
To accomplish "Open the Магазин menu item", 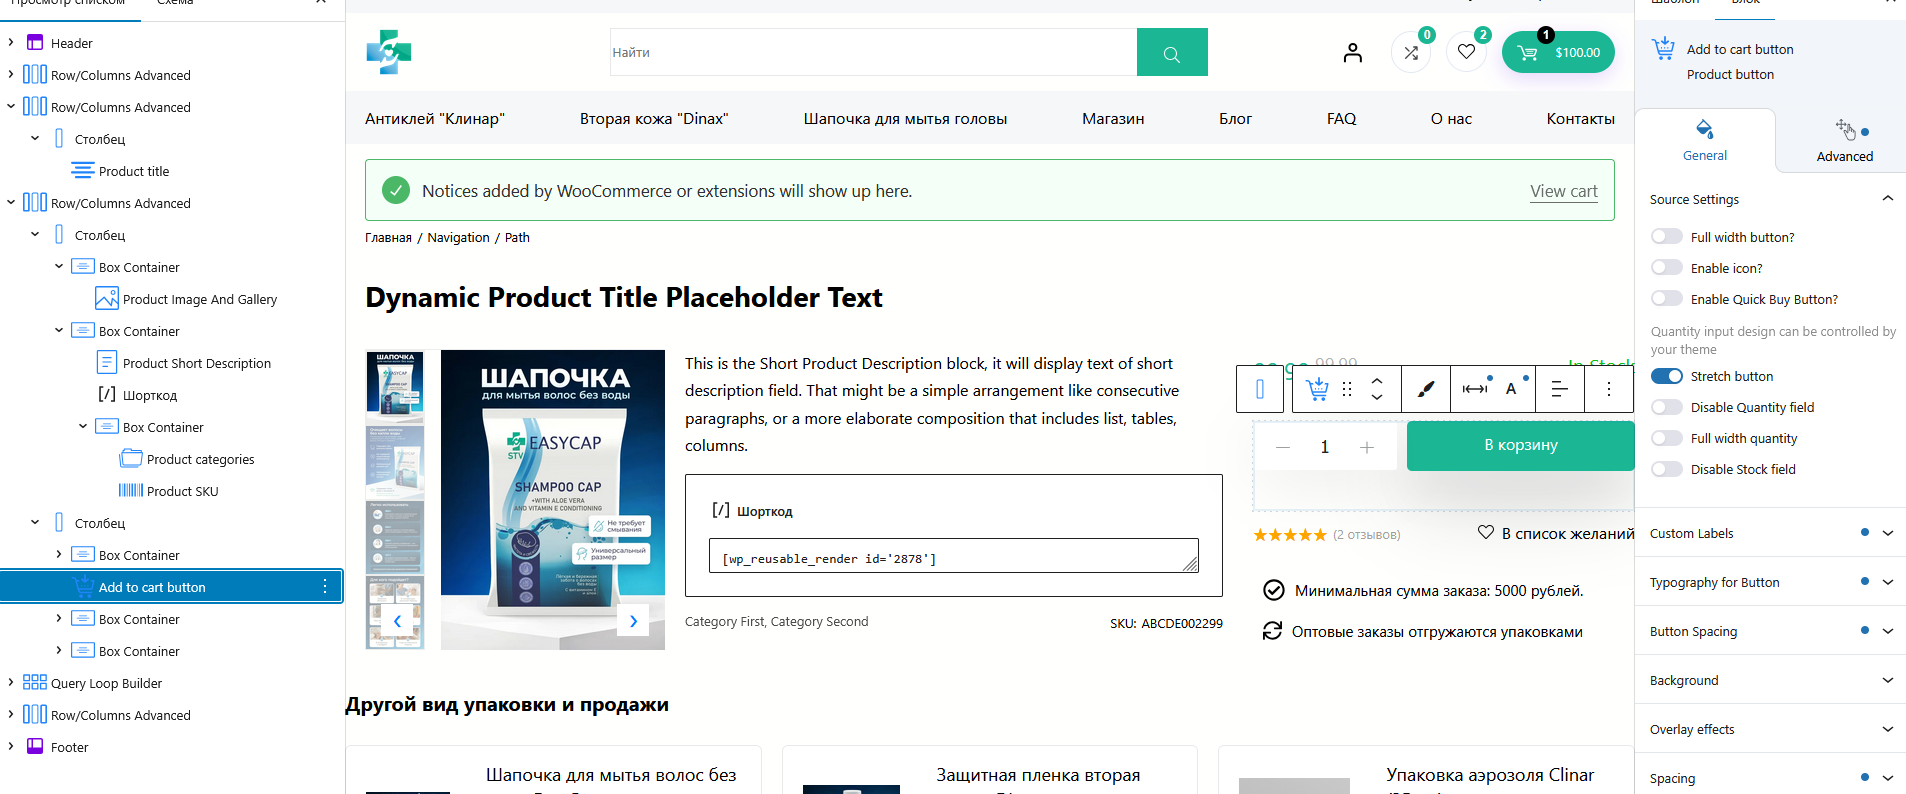I will 1113,118.
